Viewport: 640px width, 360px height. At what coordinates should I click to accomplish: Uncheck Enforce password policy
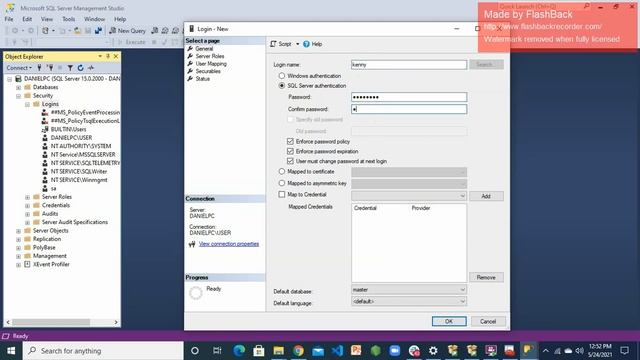coord(290,141)
